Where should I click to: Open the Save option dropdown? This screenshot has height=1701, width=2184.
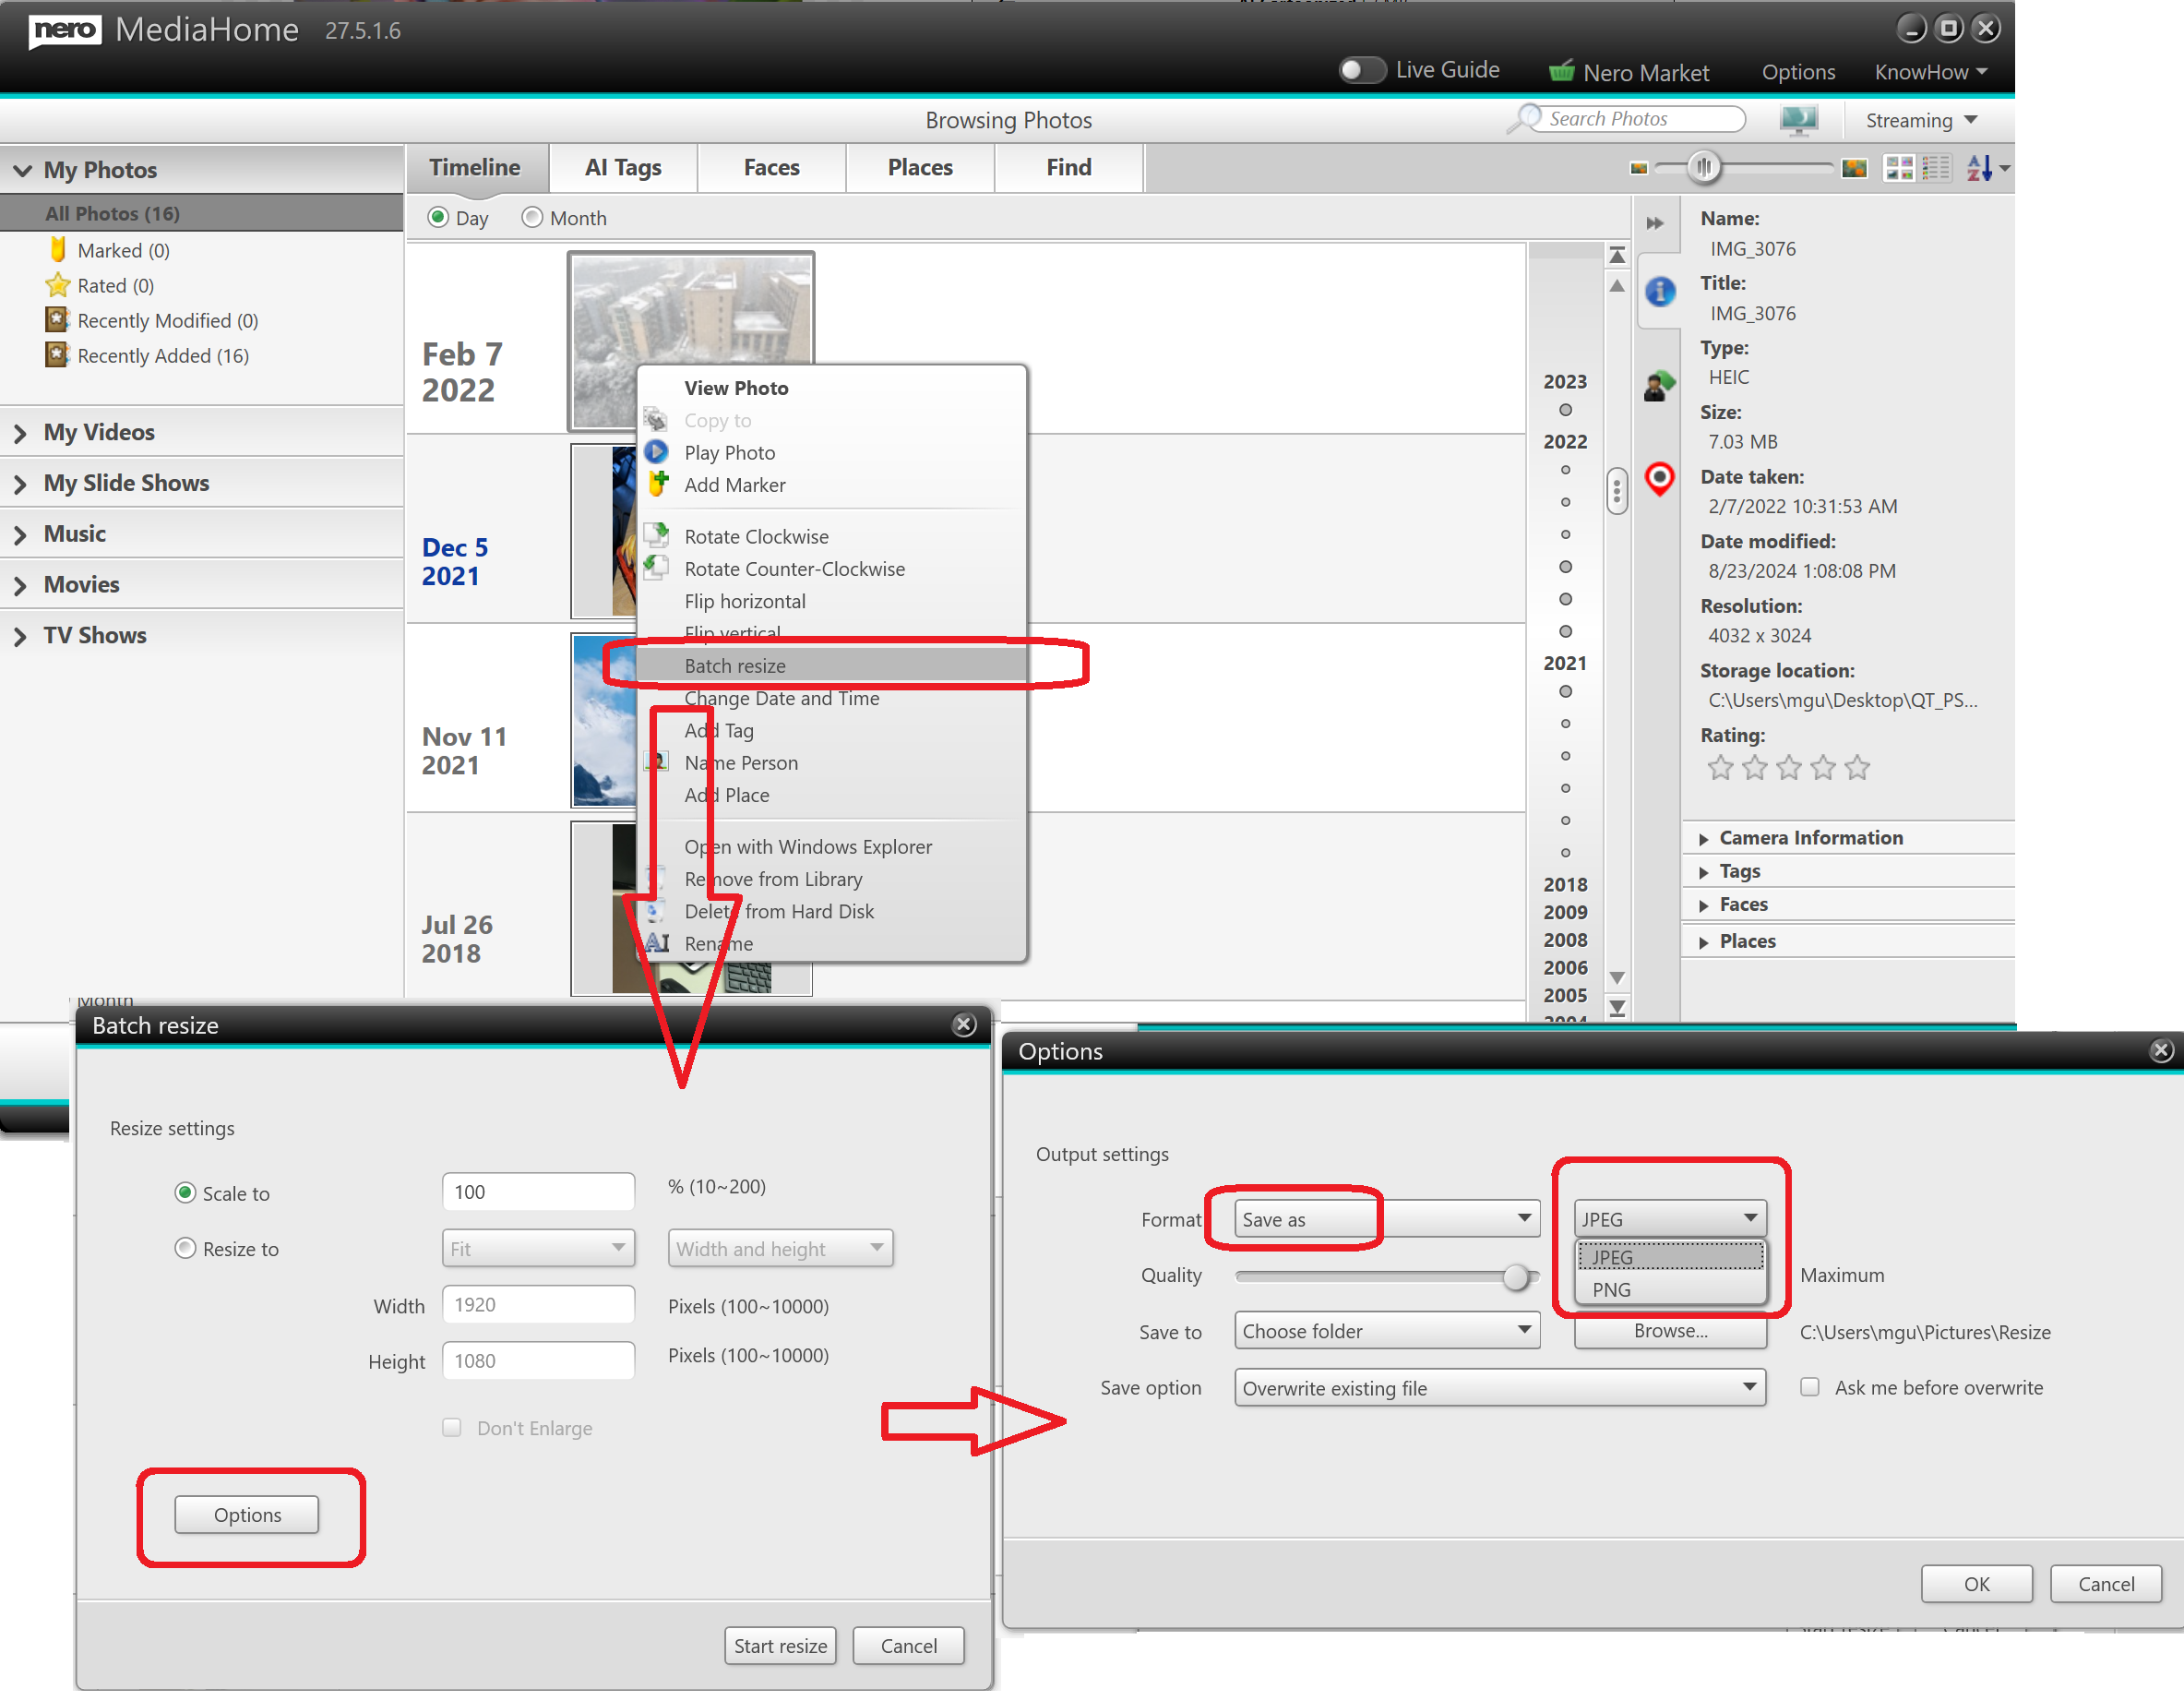pos(1499,1387)
